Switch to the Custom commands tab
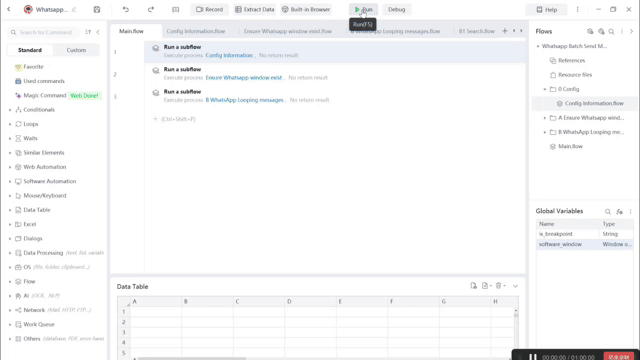 click(x=76, y=50)
